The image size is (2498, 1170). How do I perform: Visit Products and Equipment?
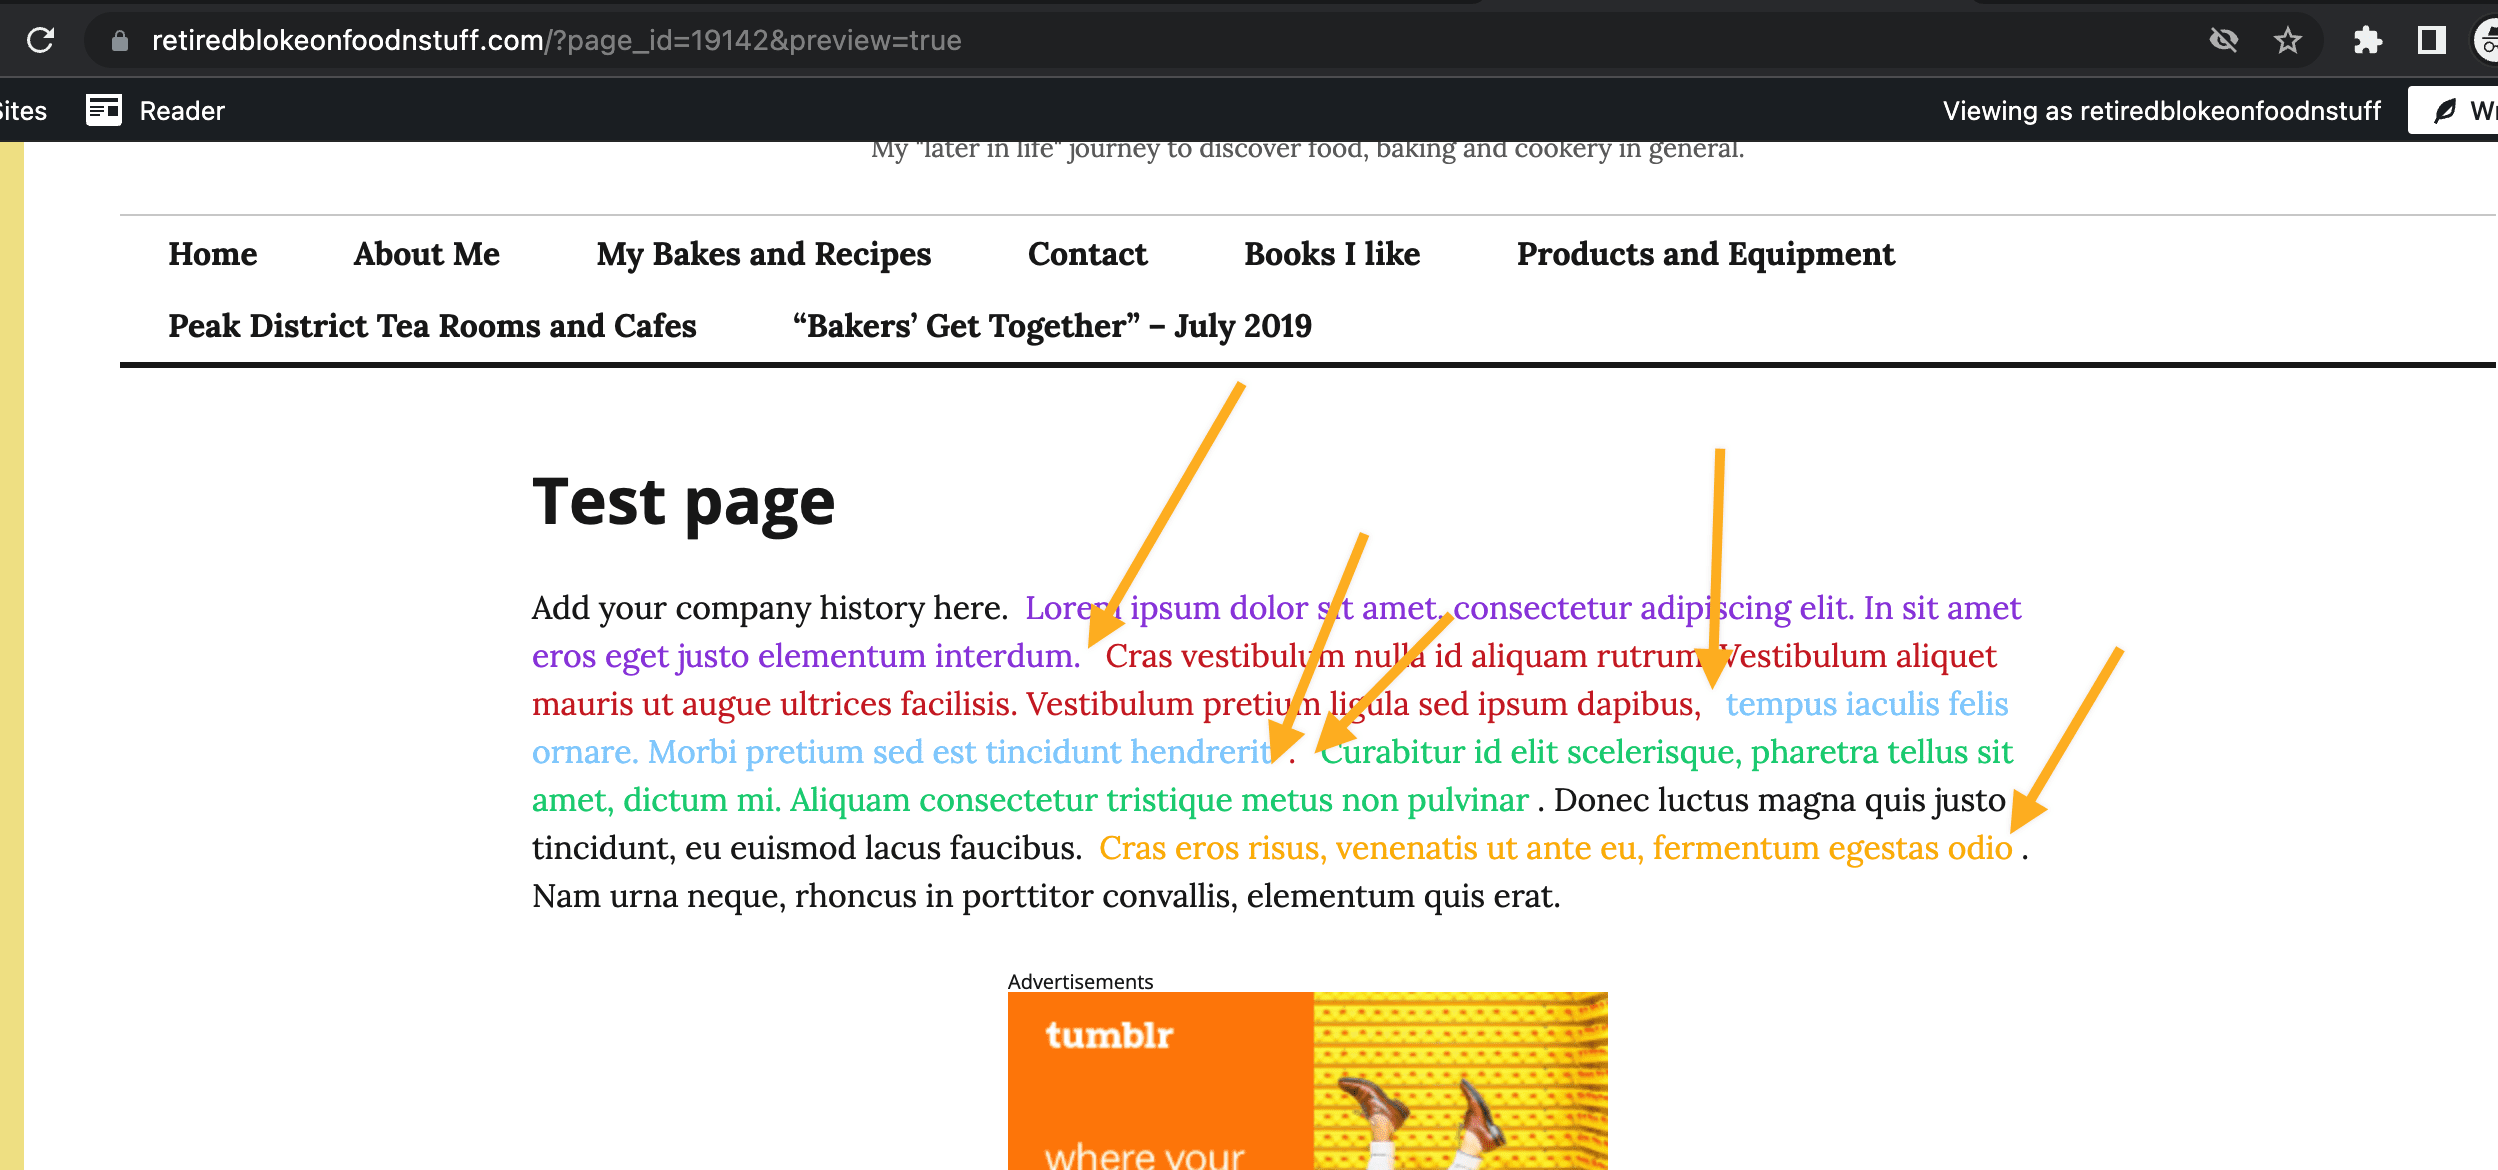[1705, 255]
